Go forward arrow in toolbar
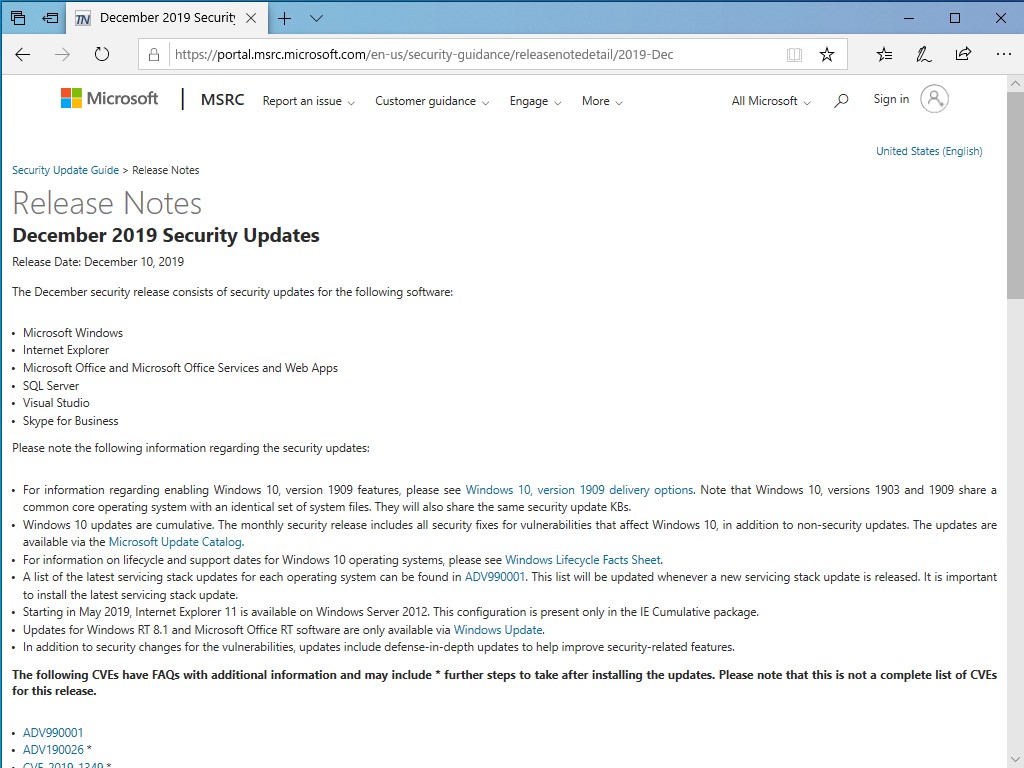The height and width of the screenshot is (768, 1024). click(x=62, y=54)
